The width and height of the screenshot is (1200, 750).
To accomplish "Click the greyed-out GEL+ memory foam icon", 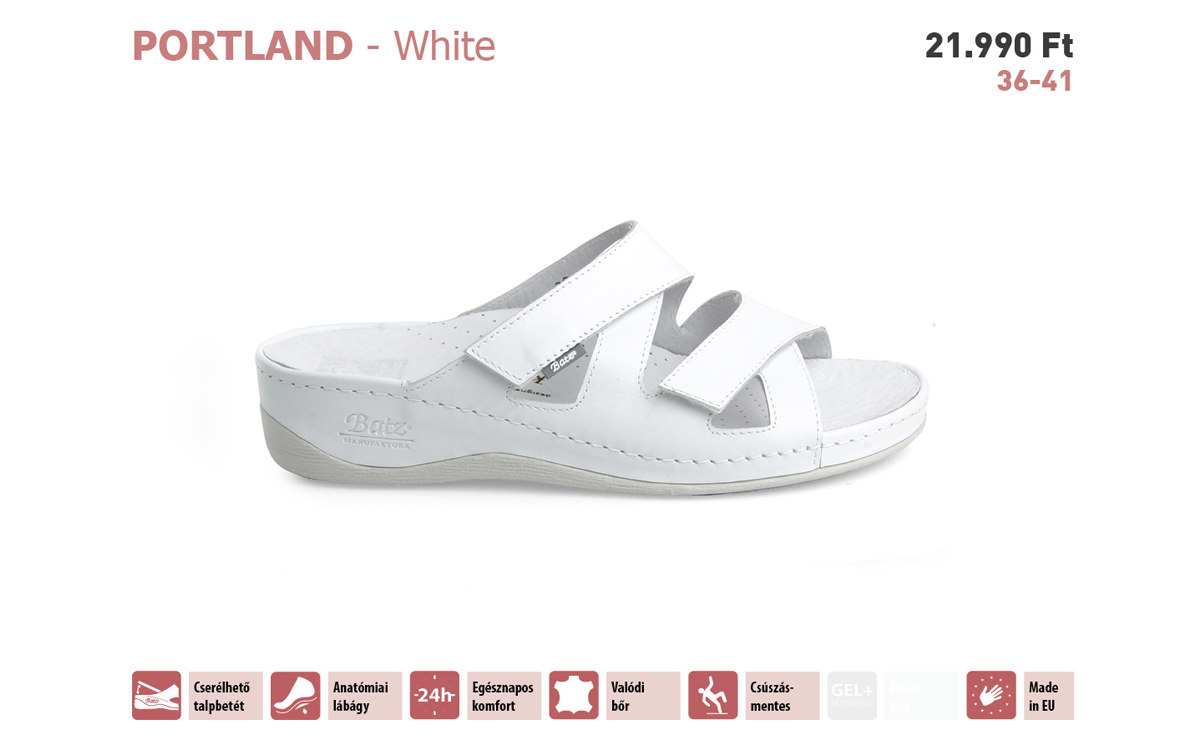I will tap(852, 695).
